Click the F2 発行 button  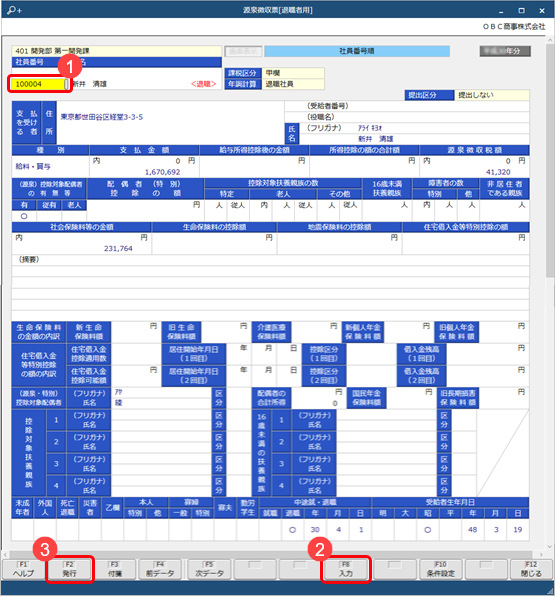tap(69, 569)
